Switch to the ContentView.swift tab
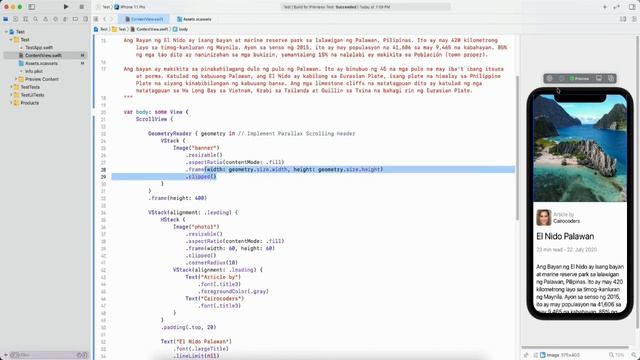 [144, 19]
